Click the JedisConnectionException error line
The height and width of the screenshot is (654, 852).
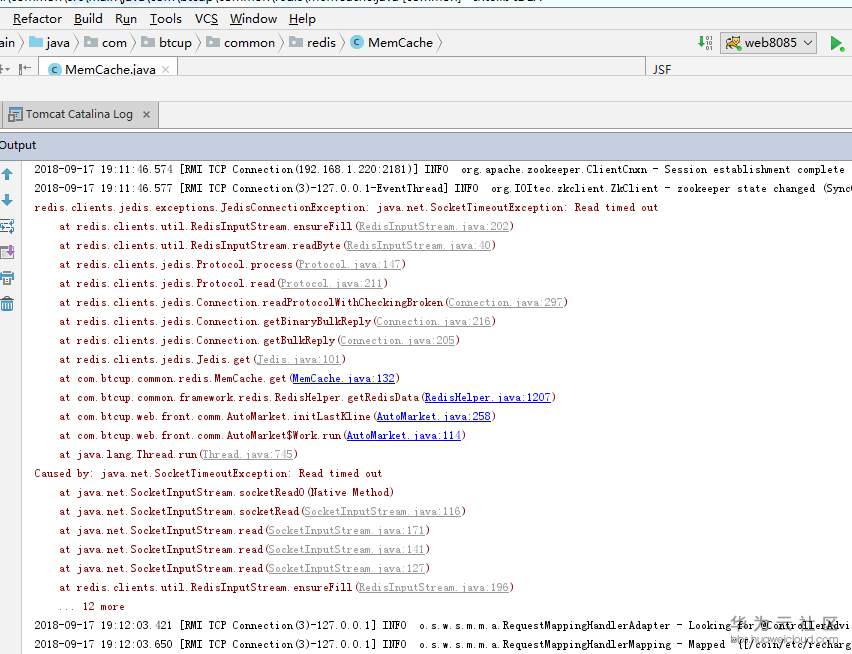point(346,207)
